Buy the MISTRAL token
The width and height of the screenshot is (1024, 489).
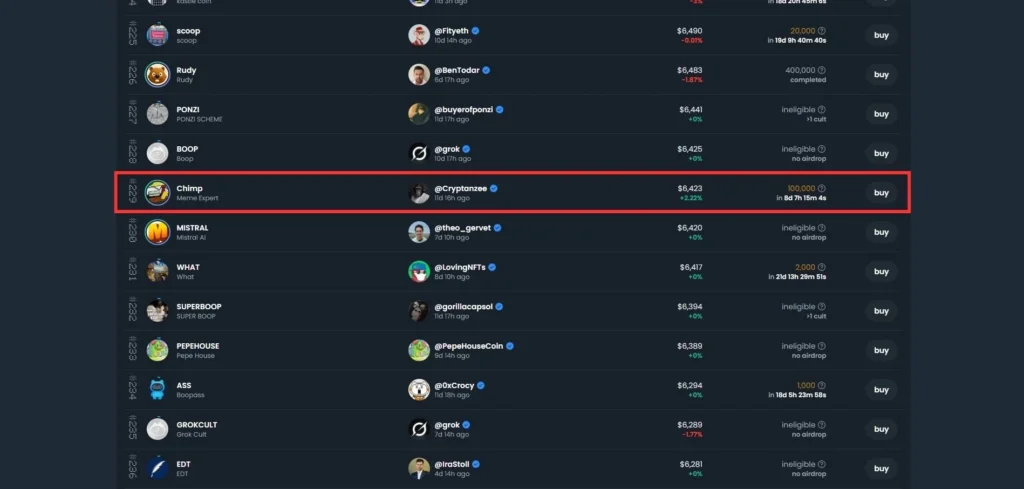click(882, 232)
